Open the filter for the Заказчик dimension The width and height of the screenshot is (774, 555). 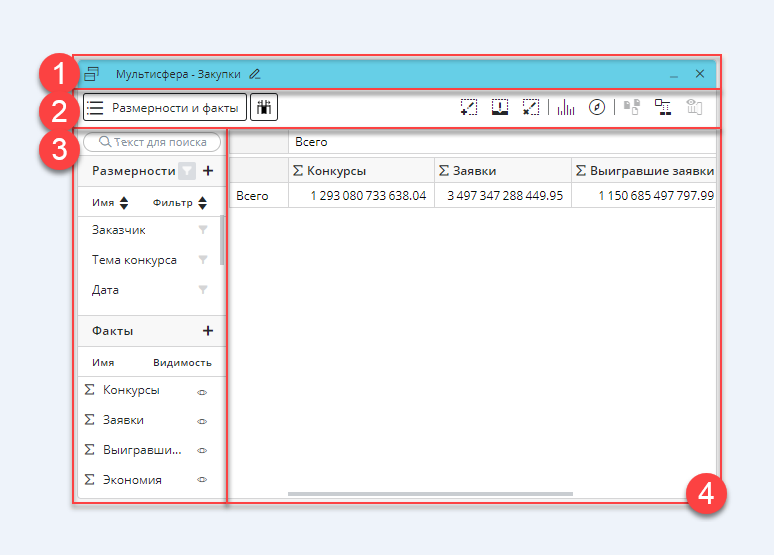pos(203,230)
